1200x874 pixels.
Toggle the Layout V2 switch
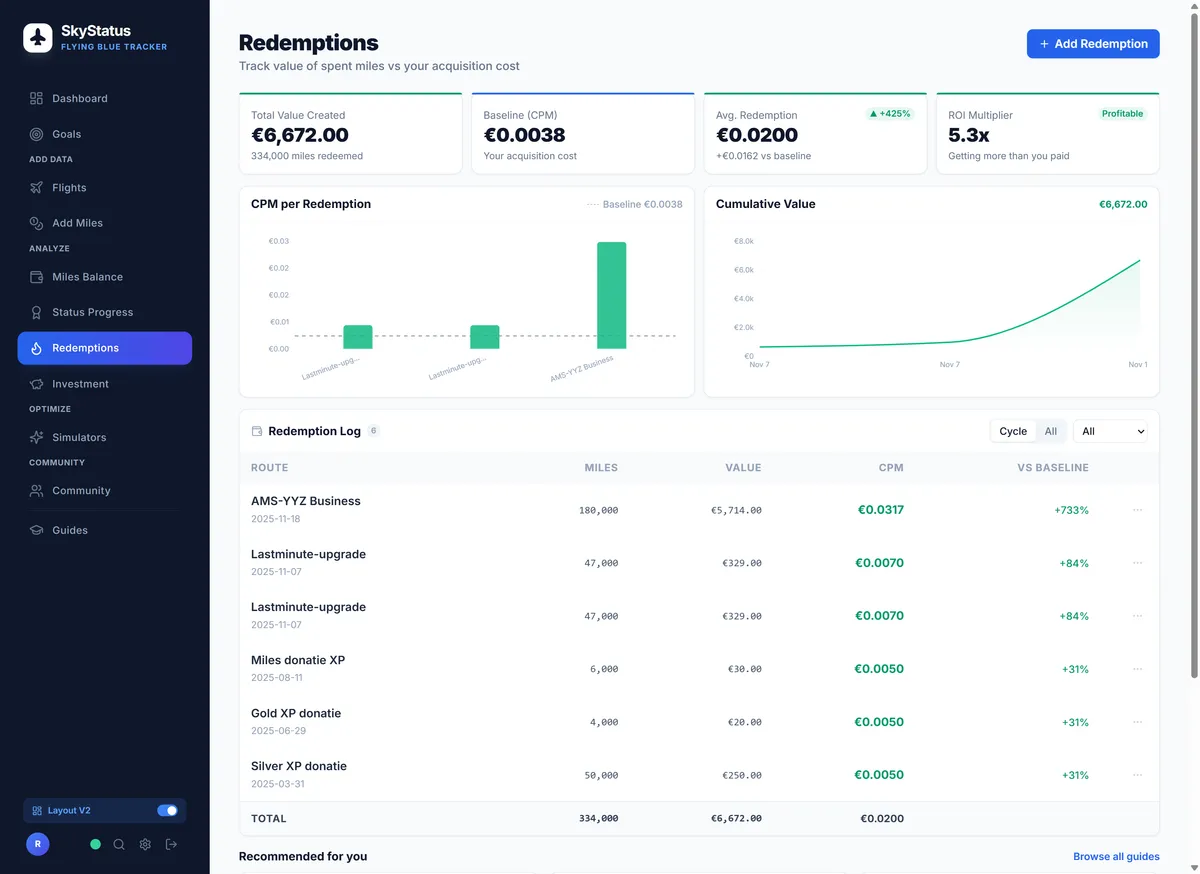pos(168,810)
